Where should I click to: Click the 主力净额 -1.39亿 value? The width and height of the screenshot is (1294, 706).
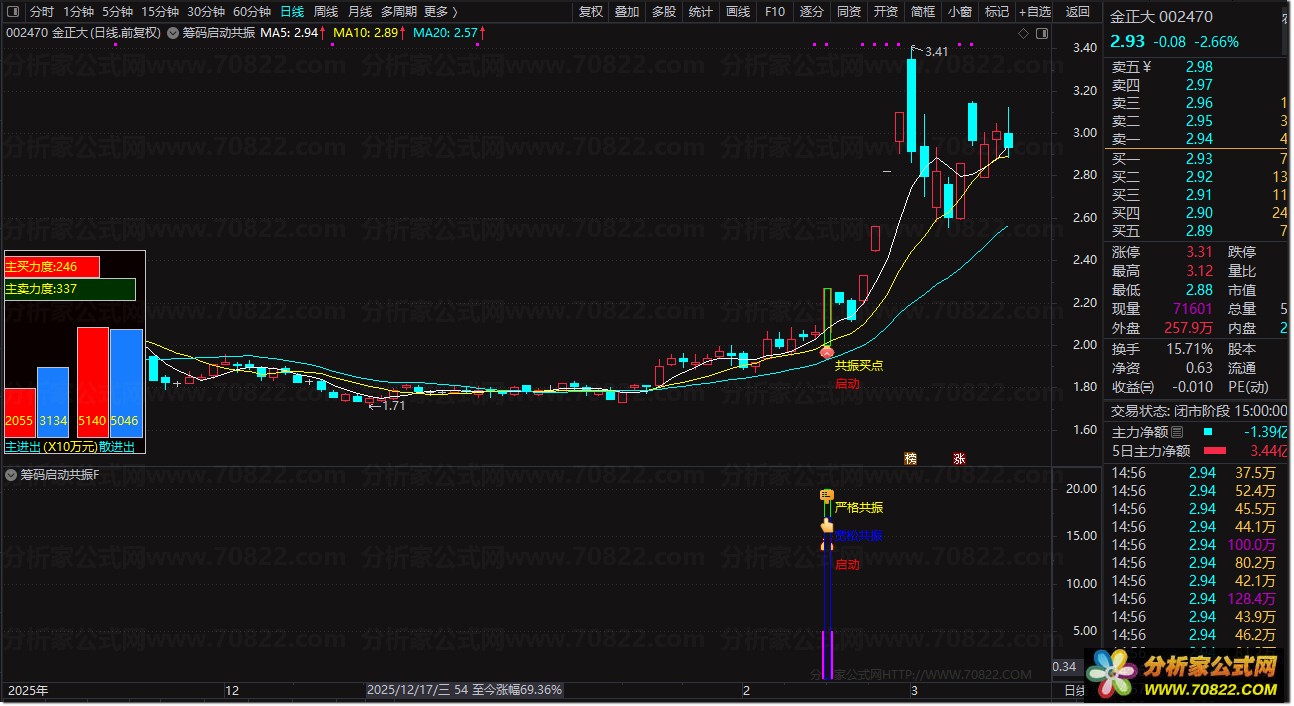[x=1266, y=432]
